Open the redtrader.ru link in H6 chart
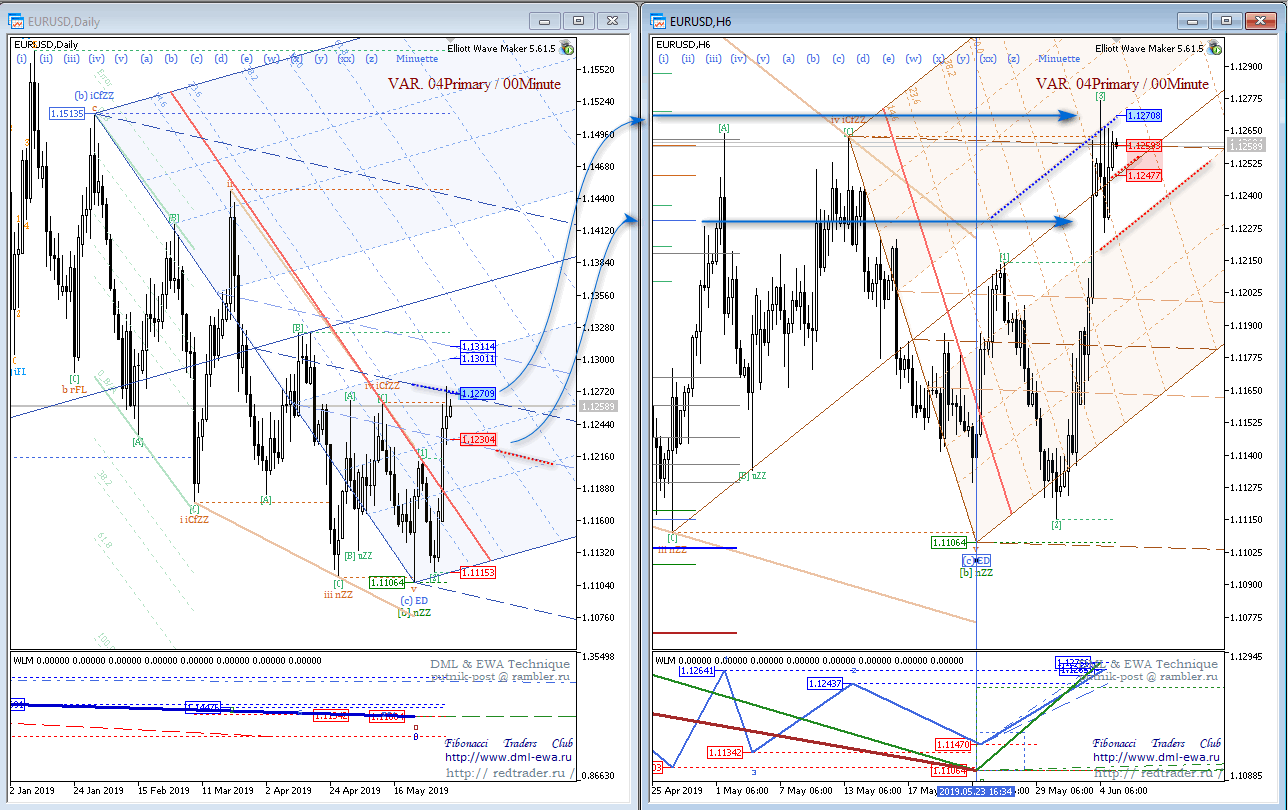The height and width of the screenshot is (810, 1288). click(x=1158, y=773)
